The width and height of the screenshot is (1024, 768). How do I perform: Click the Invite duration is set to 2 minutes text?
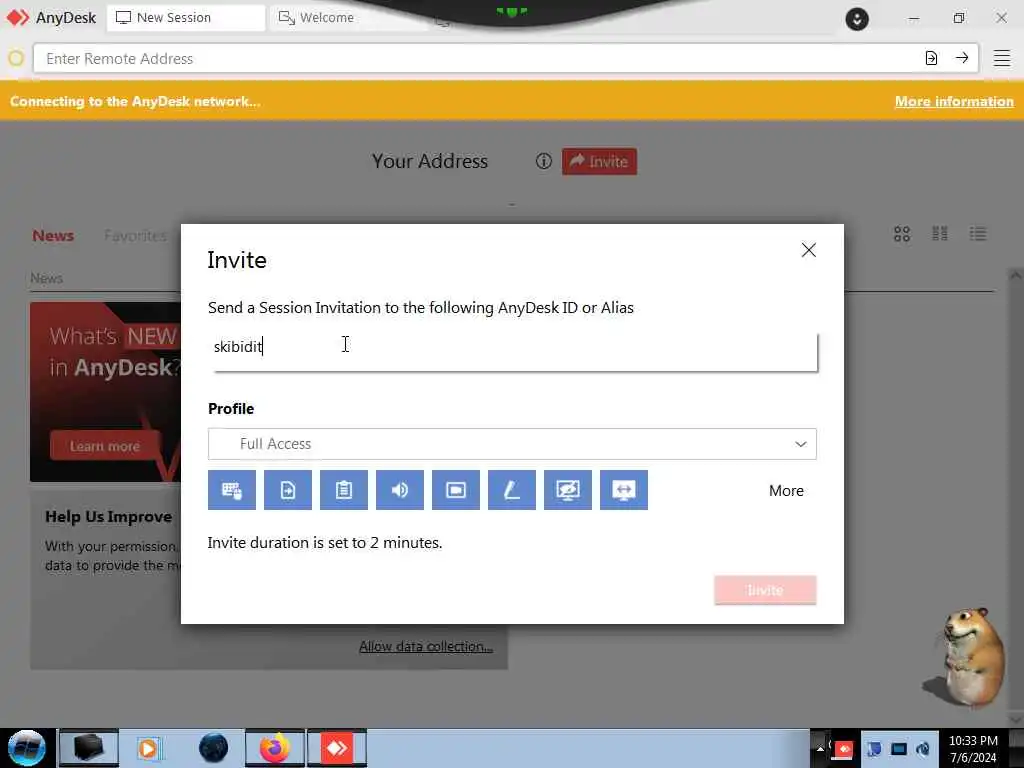[325, 543]
